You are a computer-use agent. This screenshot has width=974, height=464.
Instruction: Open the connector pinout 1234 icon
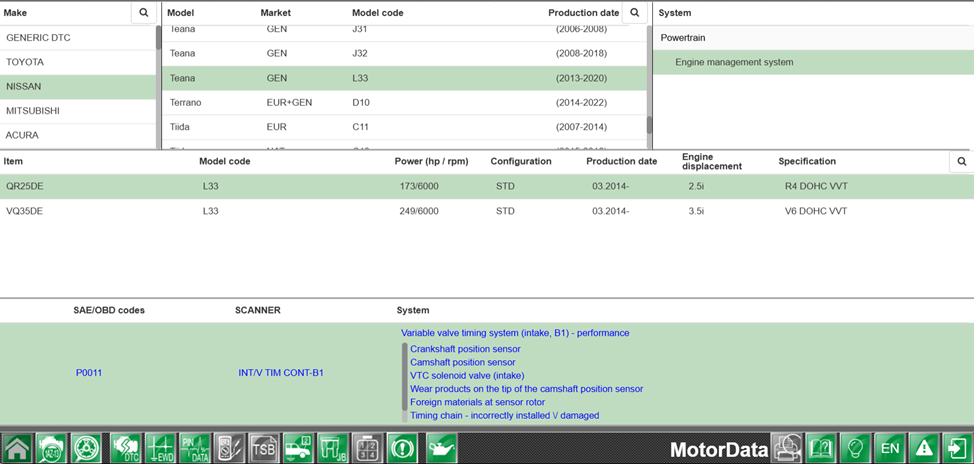[x=367, y=447]
